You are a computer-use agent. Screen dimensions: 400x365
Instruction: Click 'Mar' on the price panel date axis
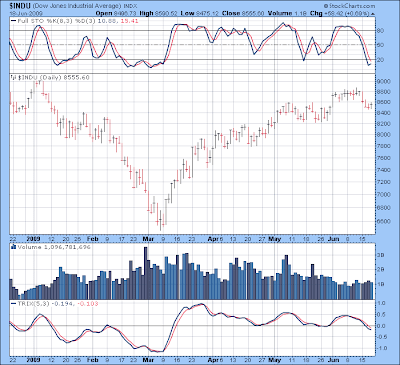pyautogui.click(x=148, y=239)
